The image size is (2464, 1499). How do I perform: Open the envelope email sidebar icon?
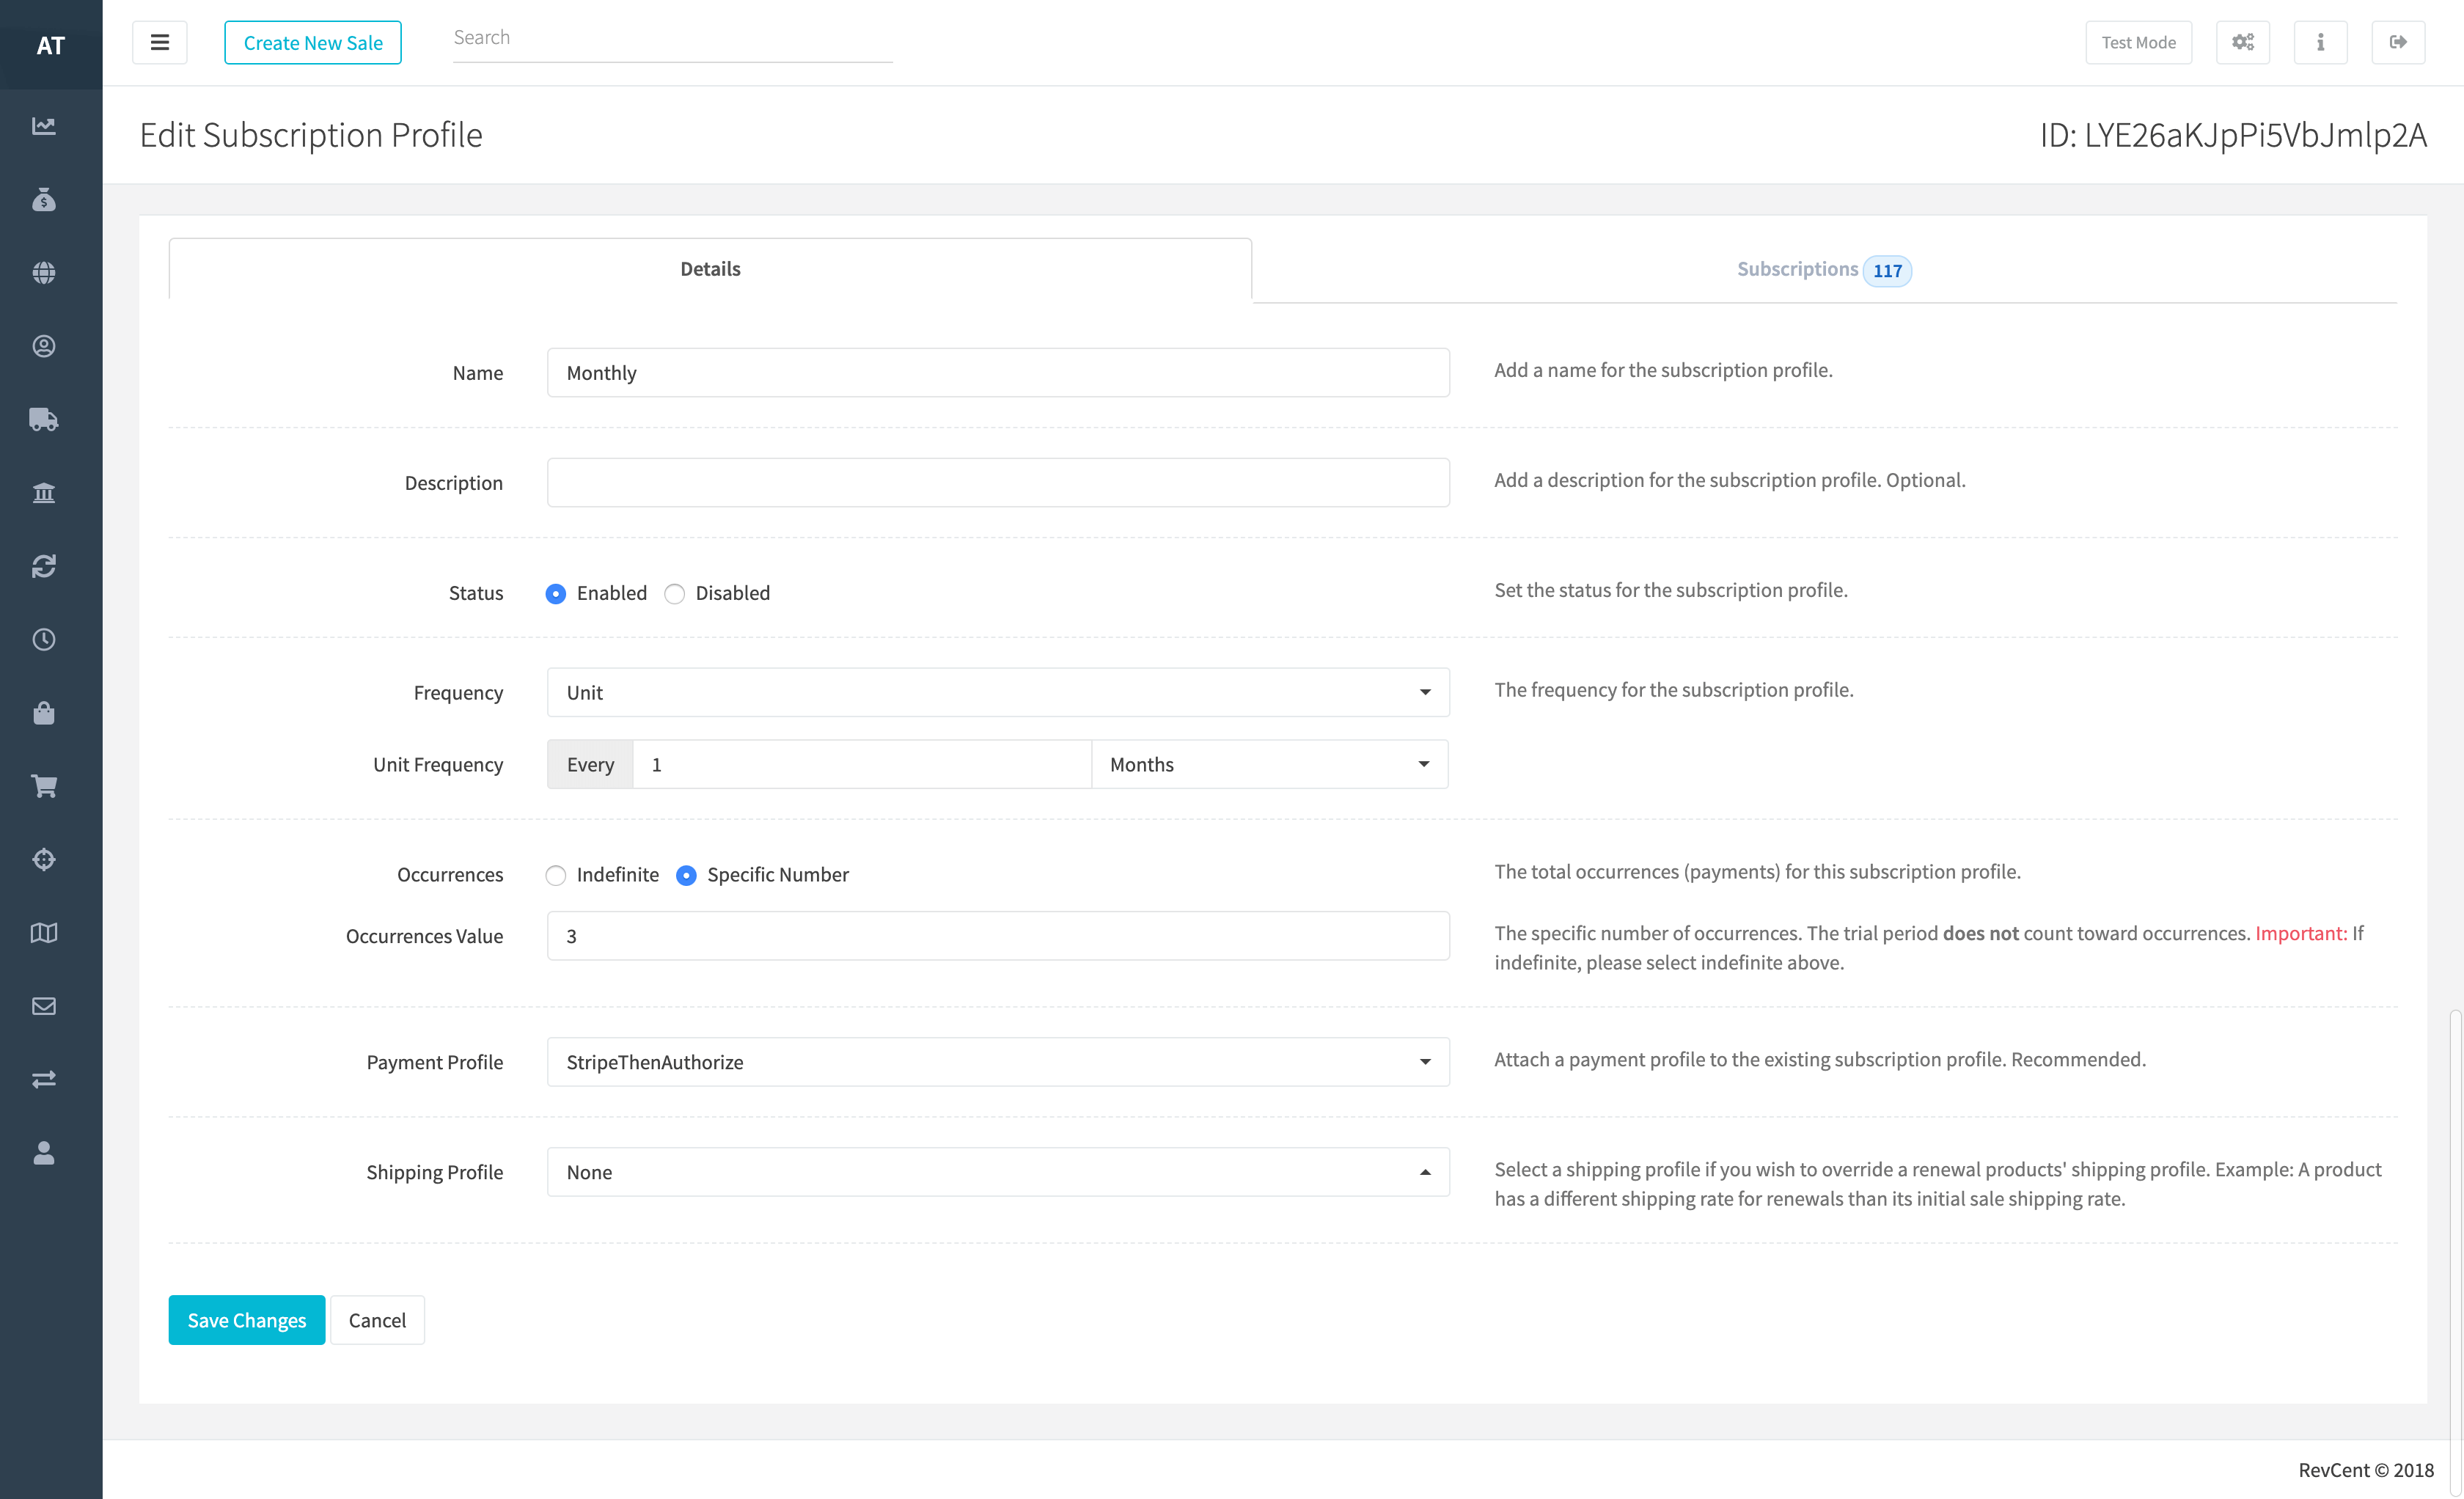point(44,1006)
